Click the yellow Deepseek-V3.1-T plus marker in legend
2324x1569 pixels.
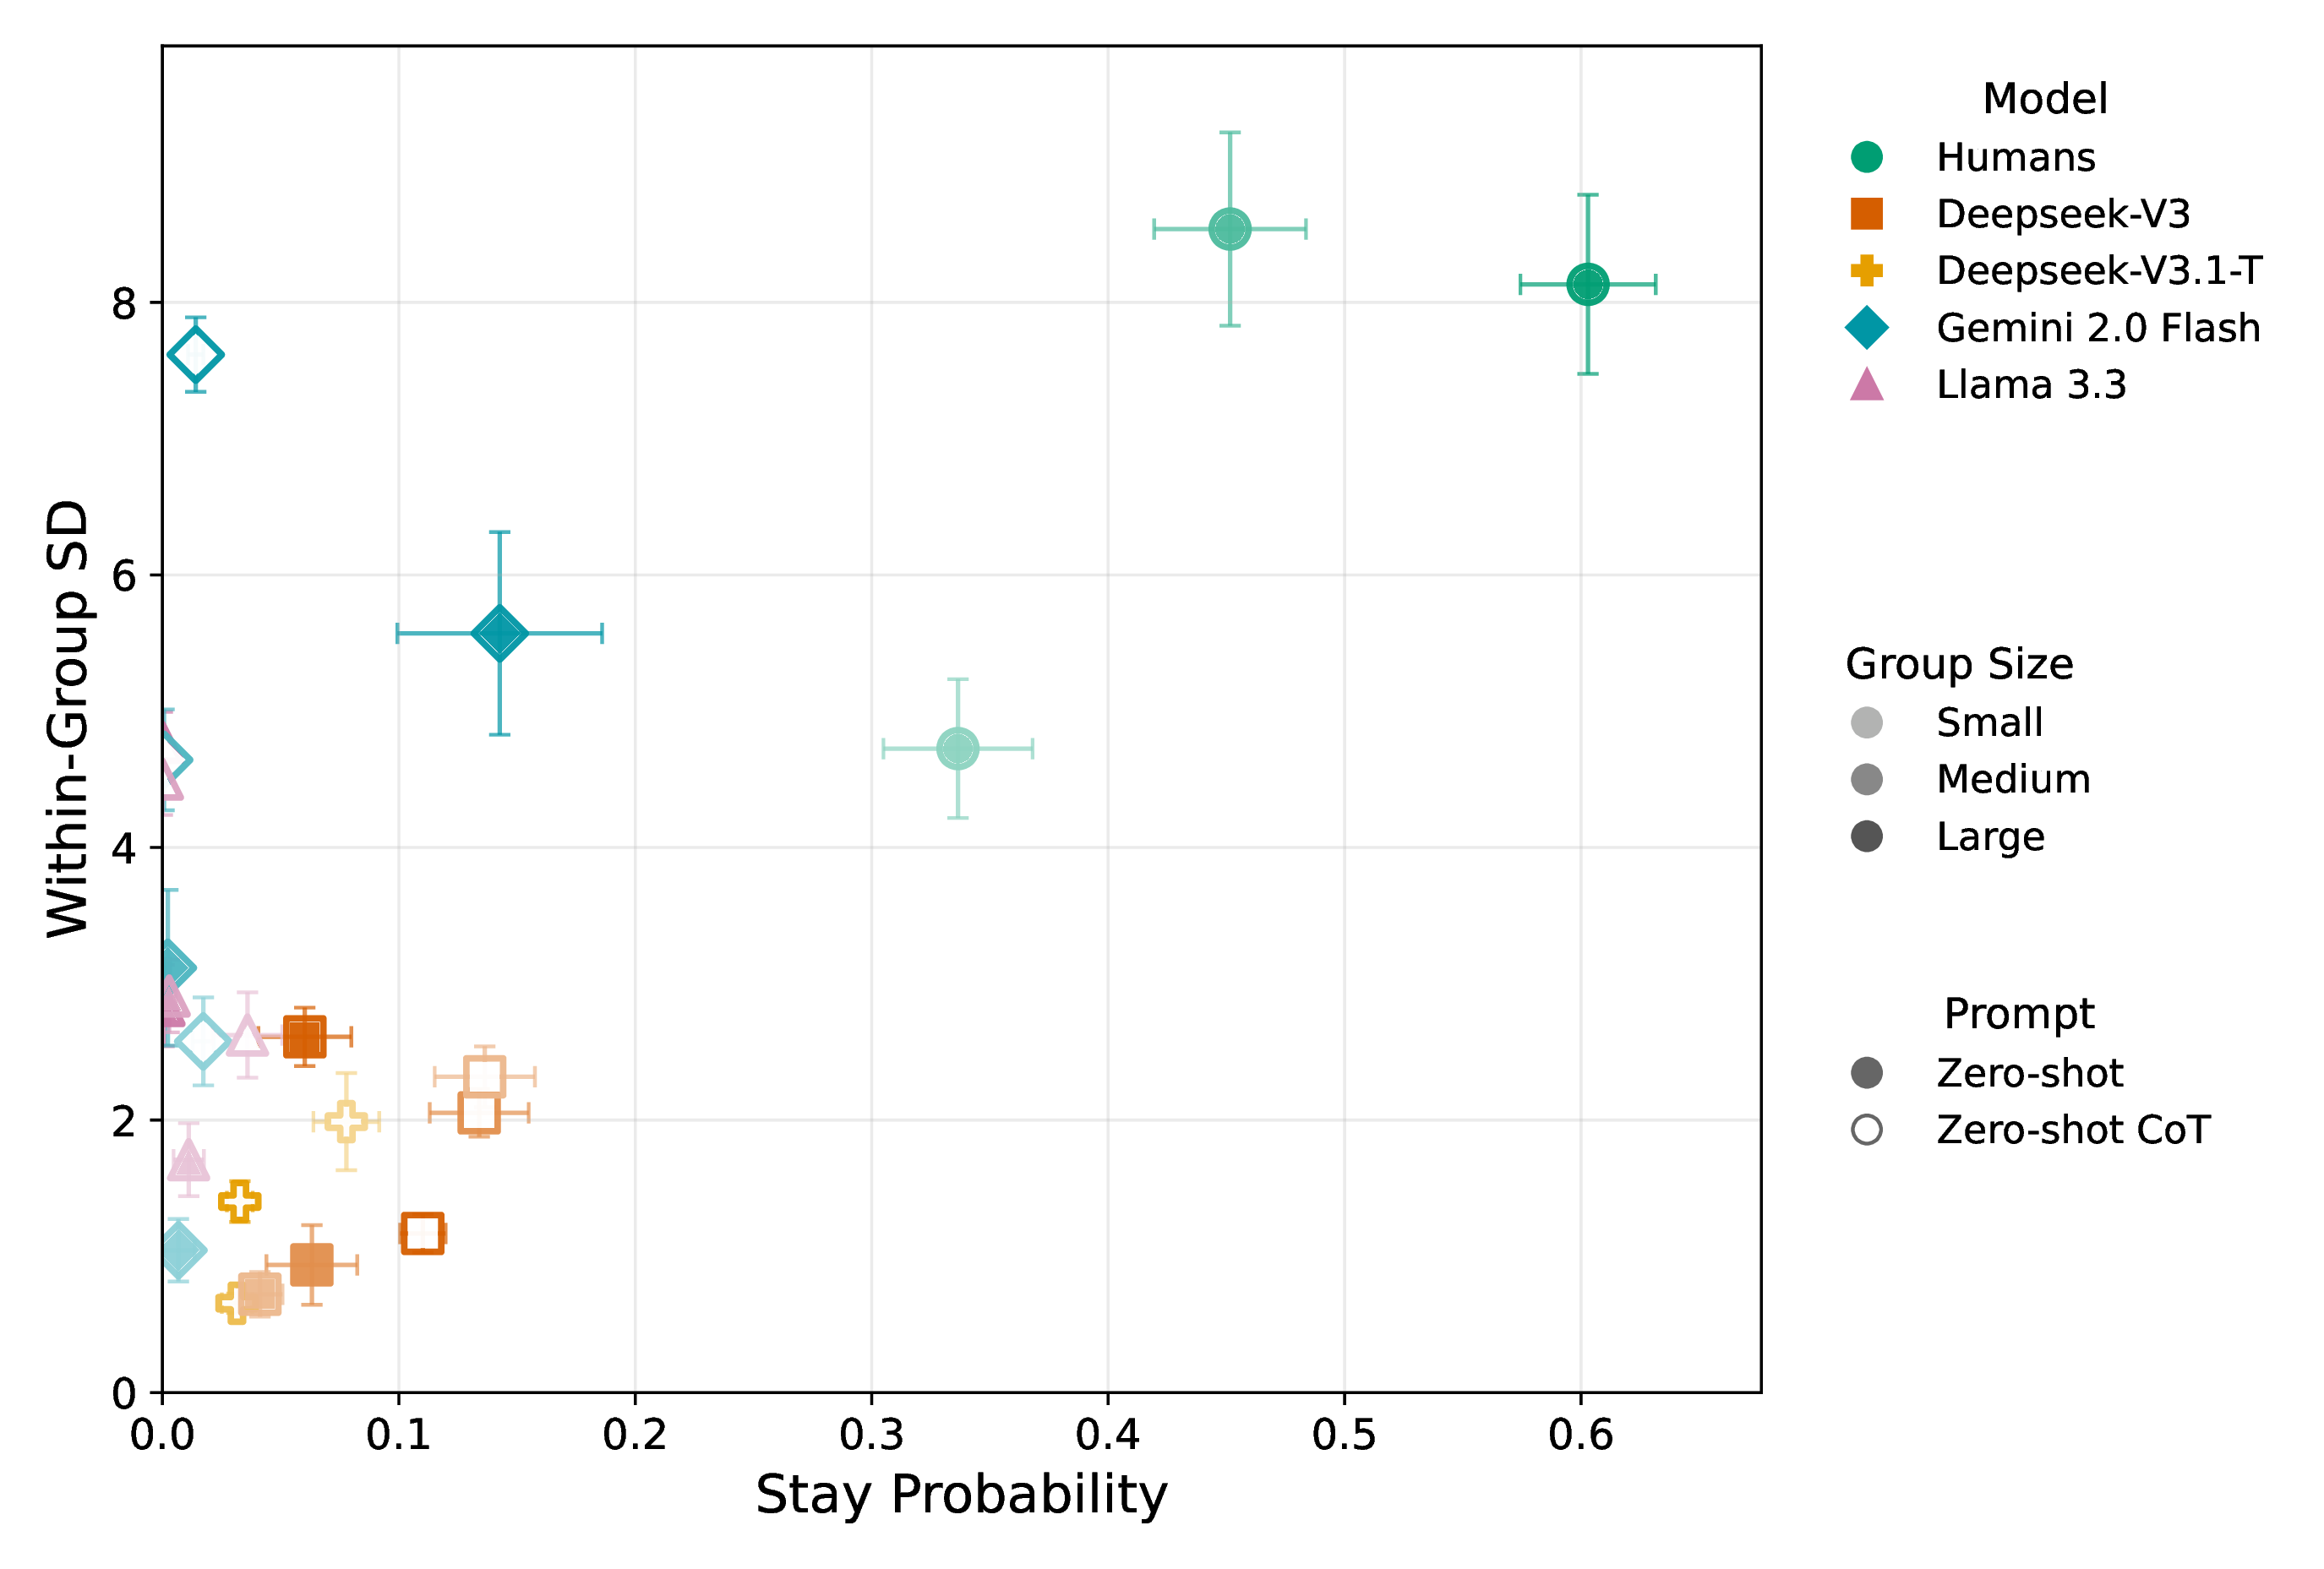pos(1866,270)
